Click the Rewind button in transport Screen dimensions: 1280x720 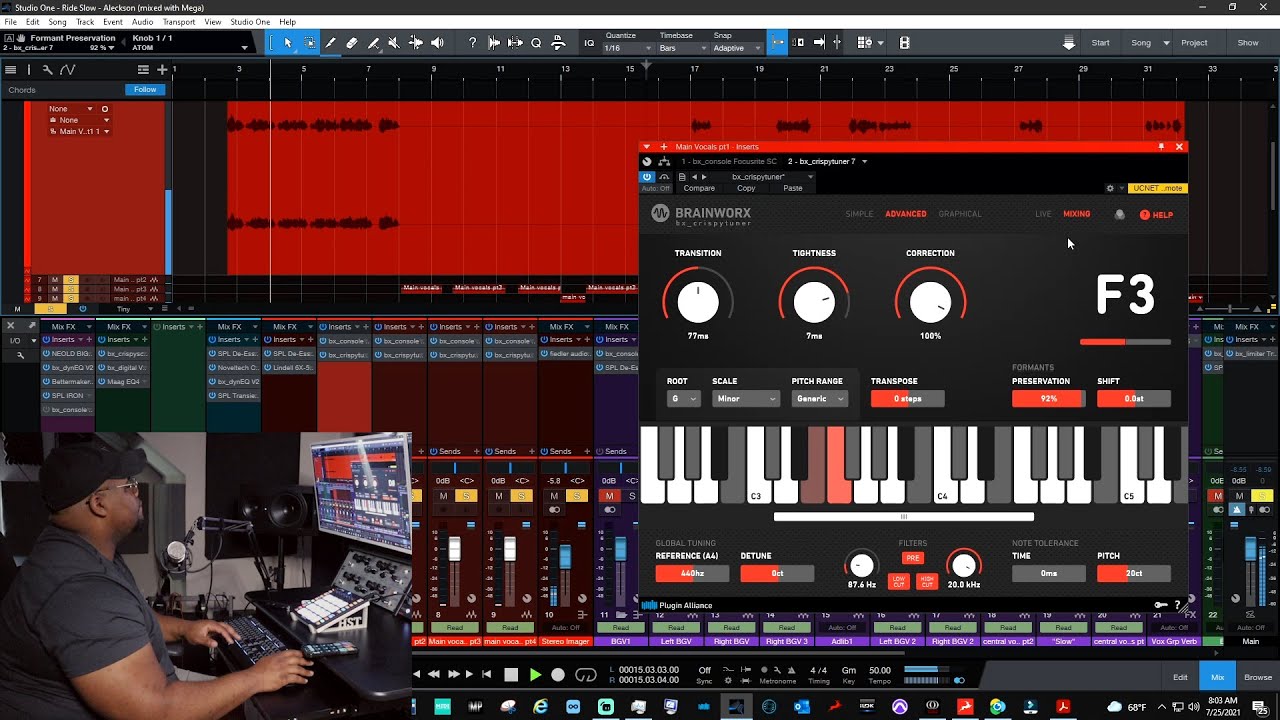(x=434, y=675)
